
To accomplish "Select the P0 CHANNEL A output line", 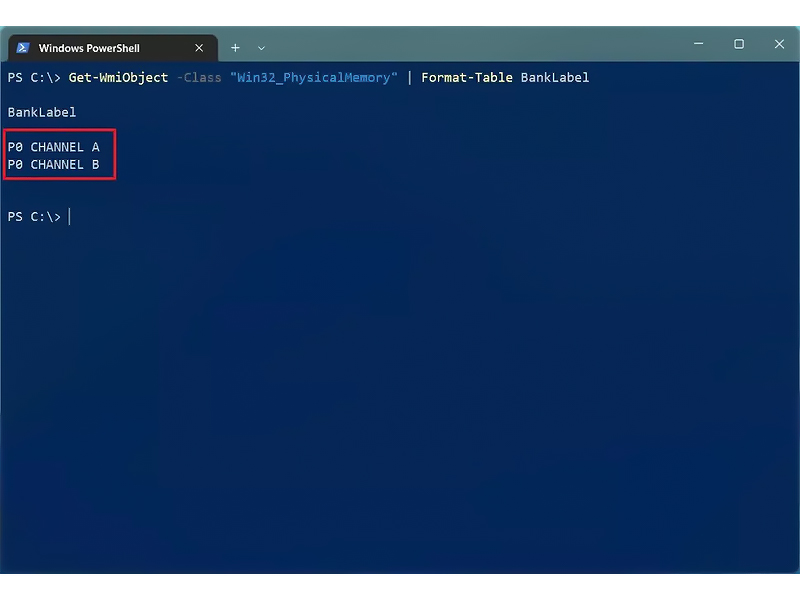I will tap(54, 147).
